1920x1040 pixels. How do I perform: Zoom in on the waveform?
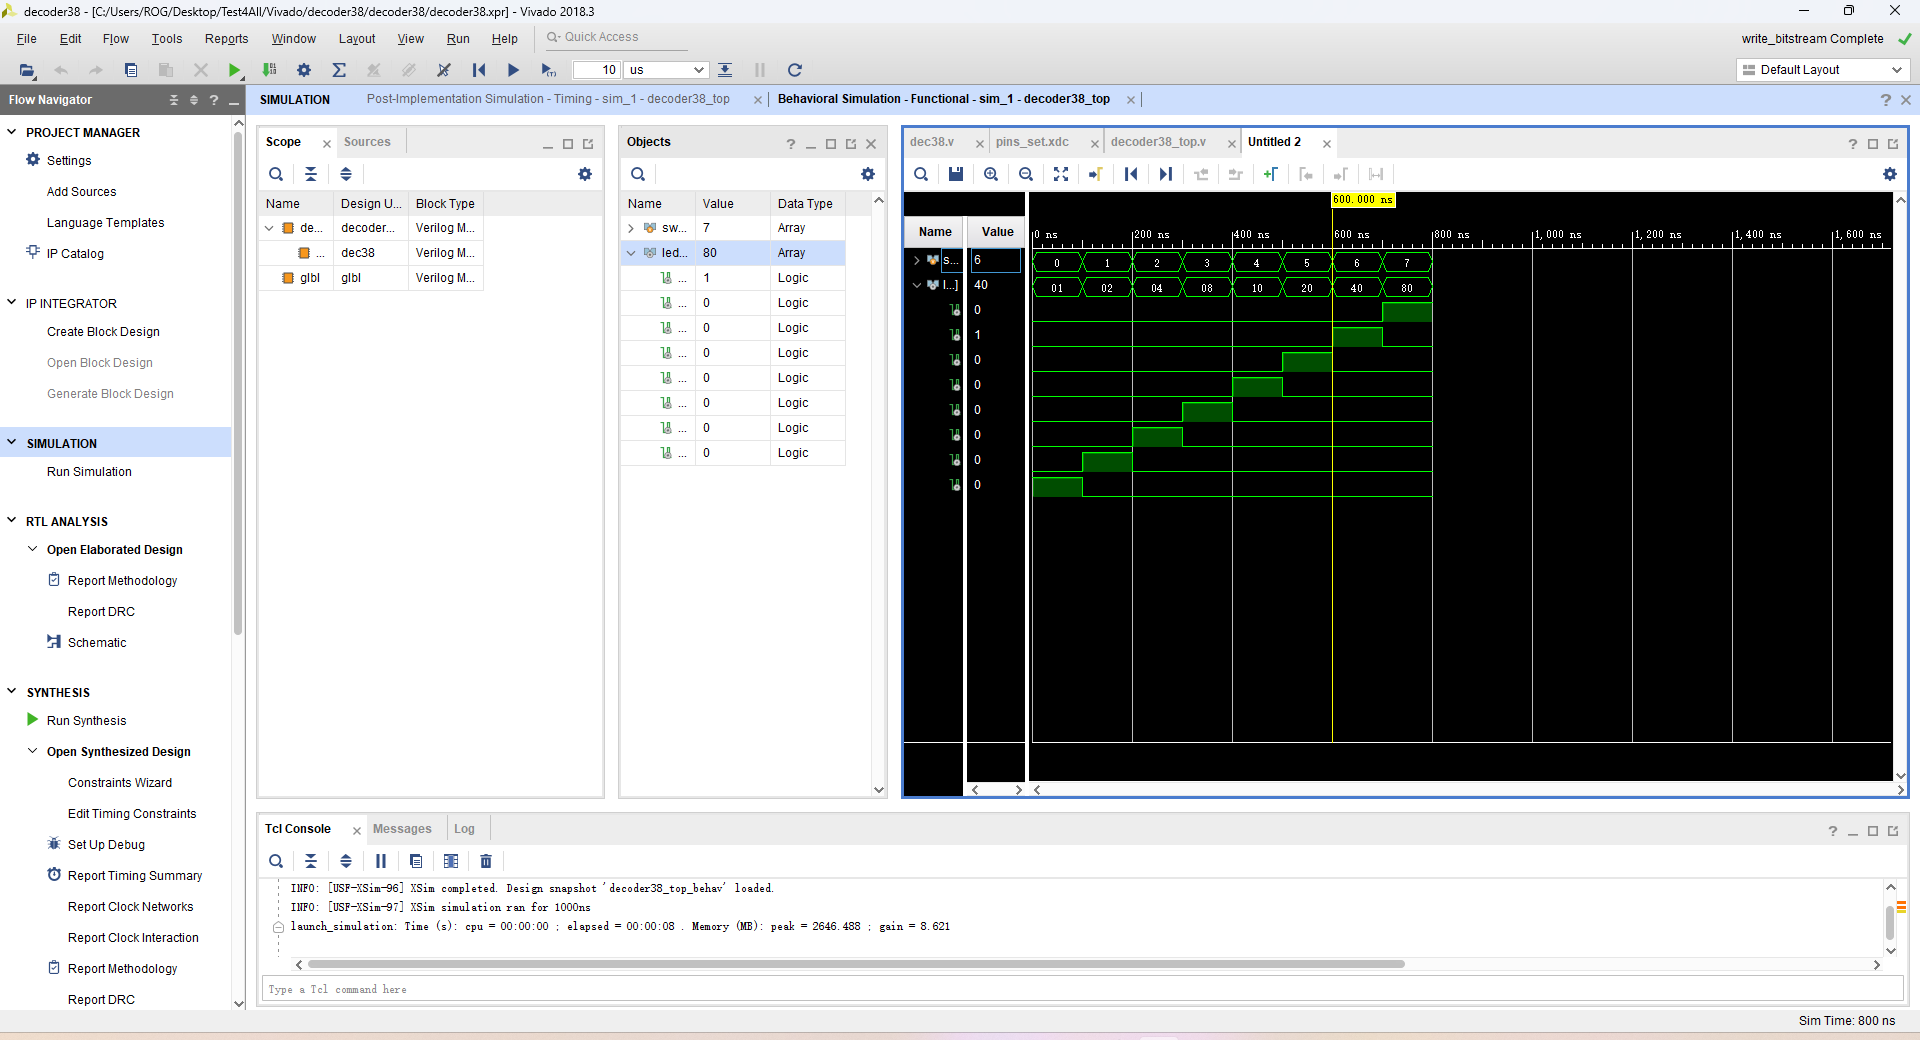991,174
